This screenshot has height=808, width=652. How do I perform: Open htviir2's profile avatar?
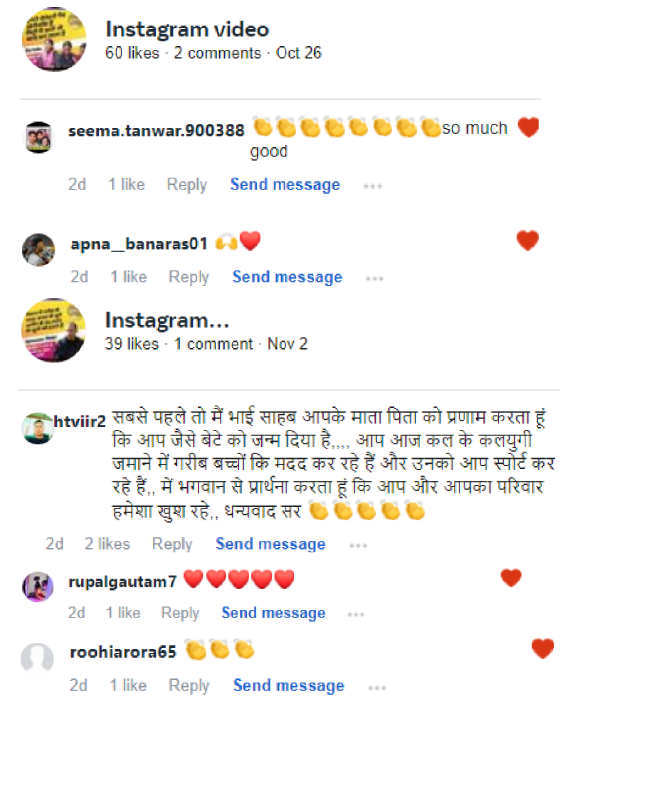tap(37, 428)
